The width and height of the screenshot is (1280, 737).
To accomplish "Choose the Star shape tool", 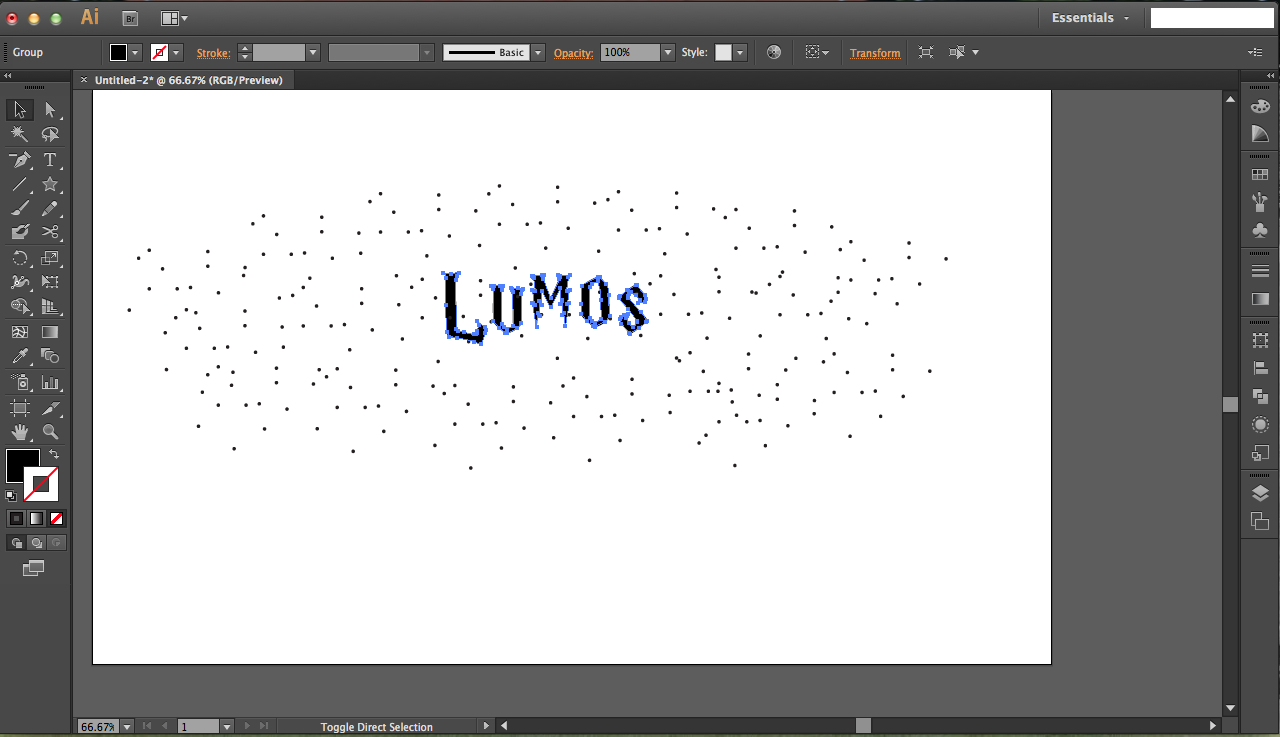I will pos(50,184).
